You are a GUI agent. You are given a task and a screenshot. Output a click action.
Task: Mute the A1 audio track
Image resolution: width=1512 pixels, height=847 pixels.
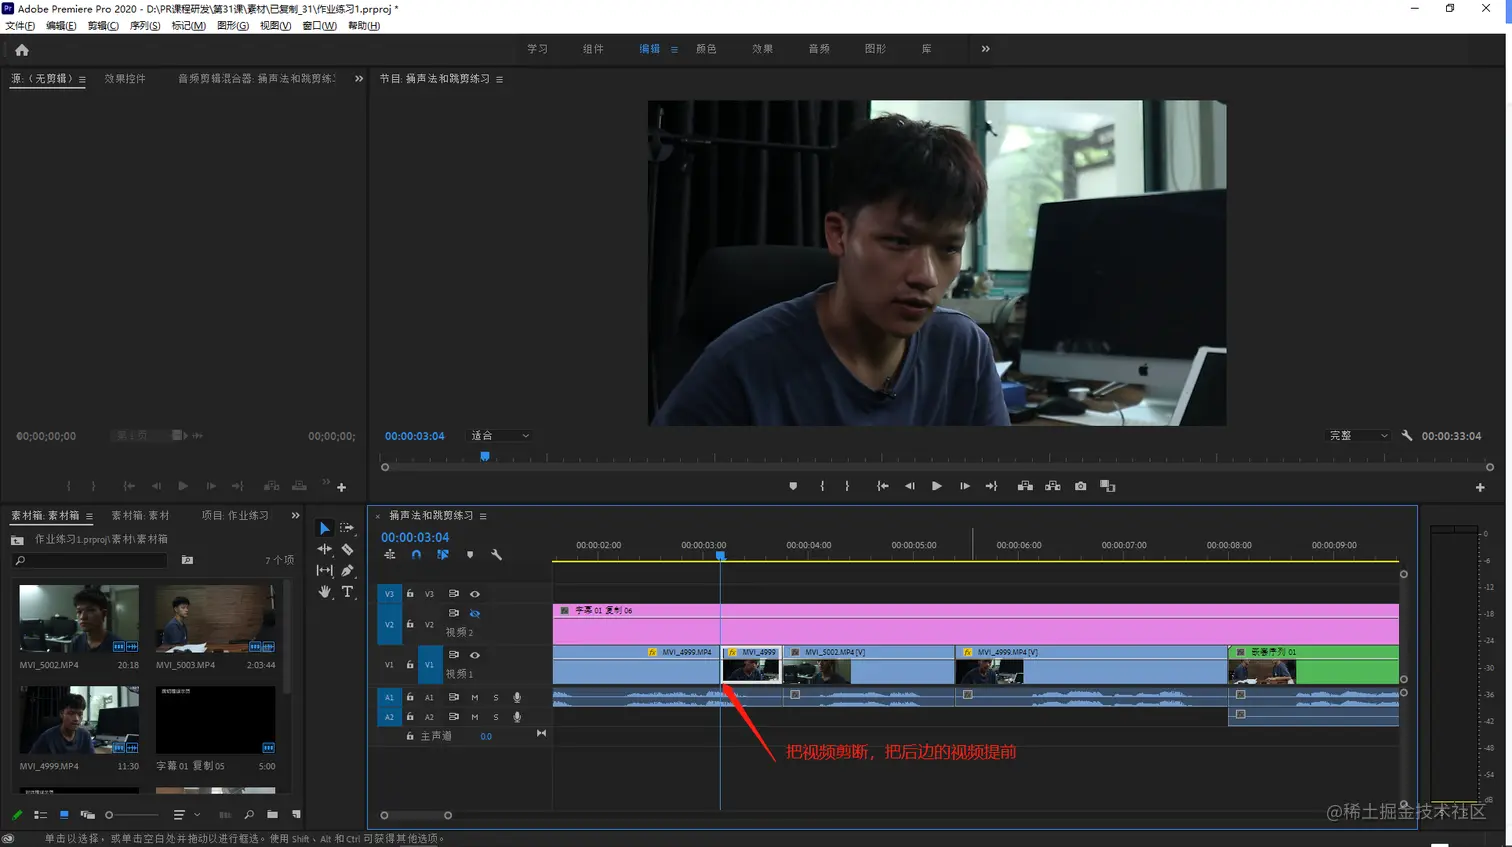click(x=475, y=697)
